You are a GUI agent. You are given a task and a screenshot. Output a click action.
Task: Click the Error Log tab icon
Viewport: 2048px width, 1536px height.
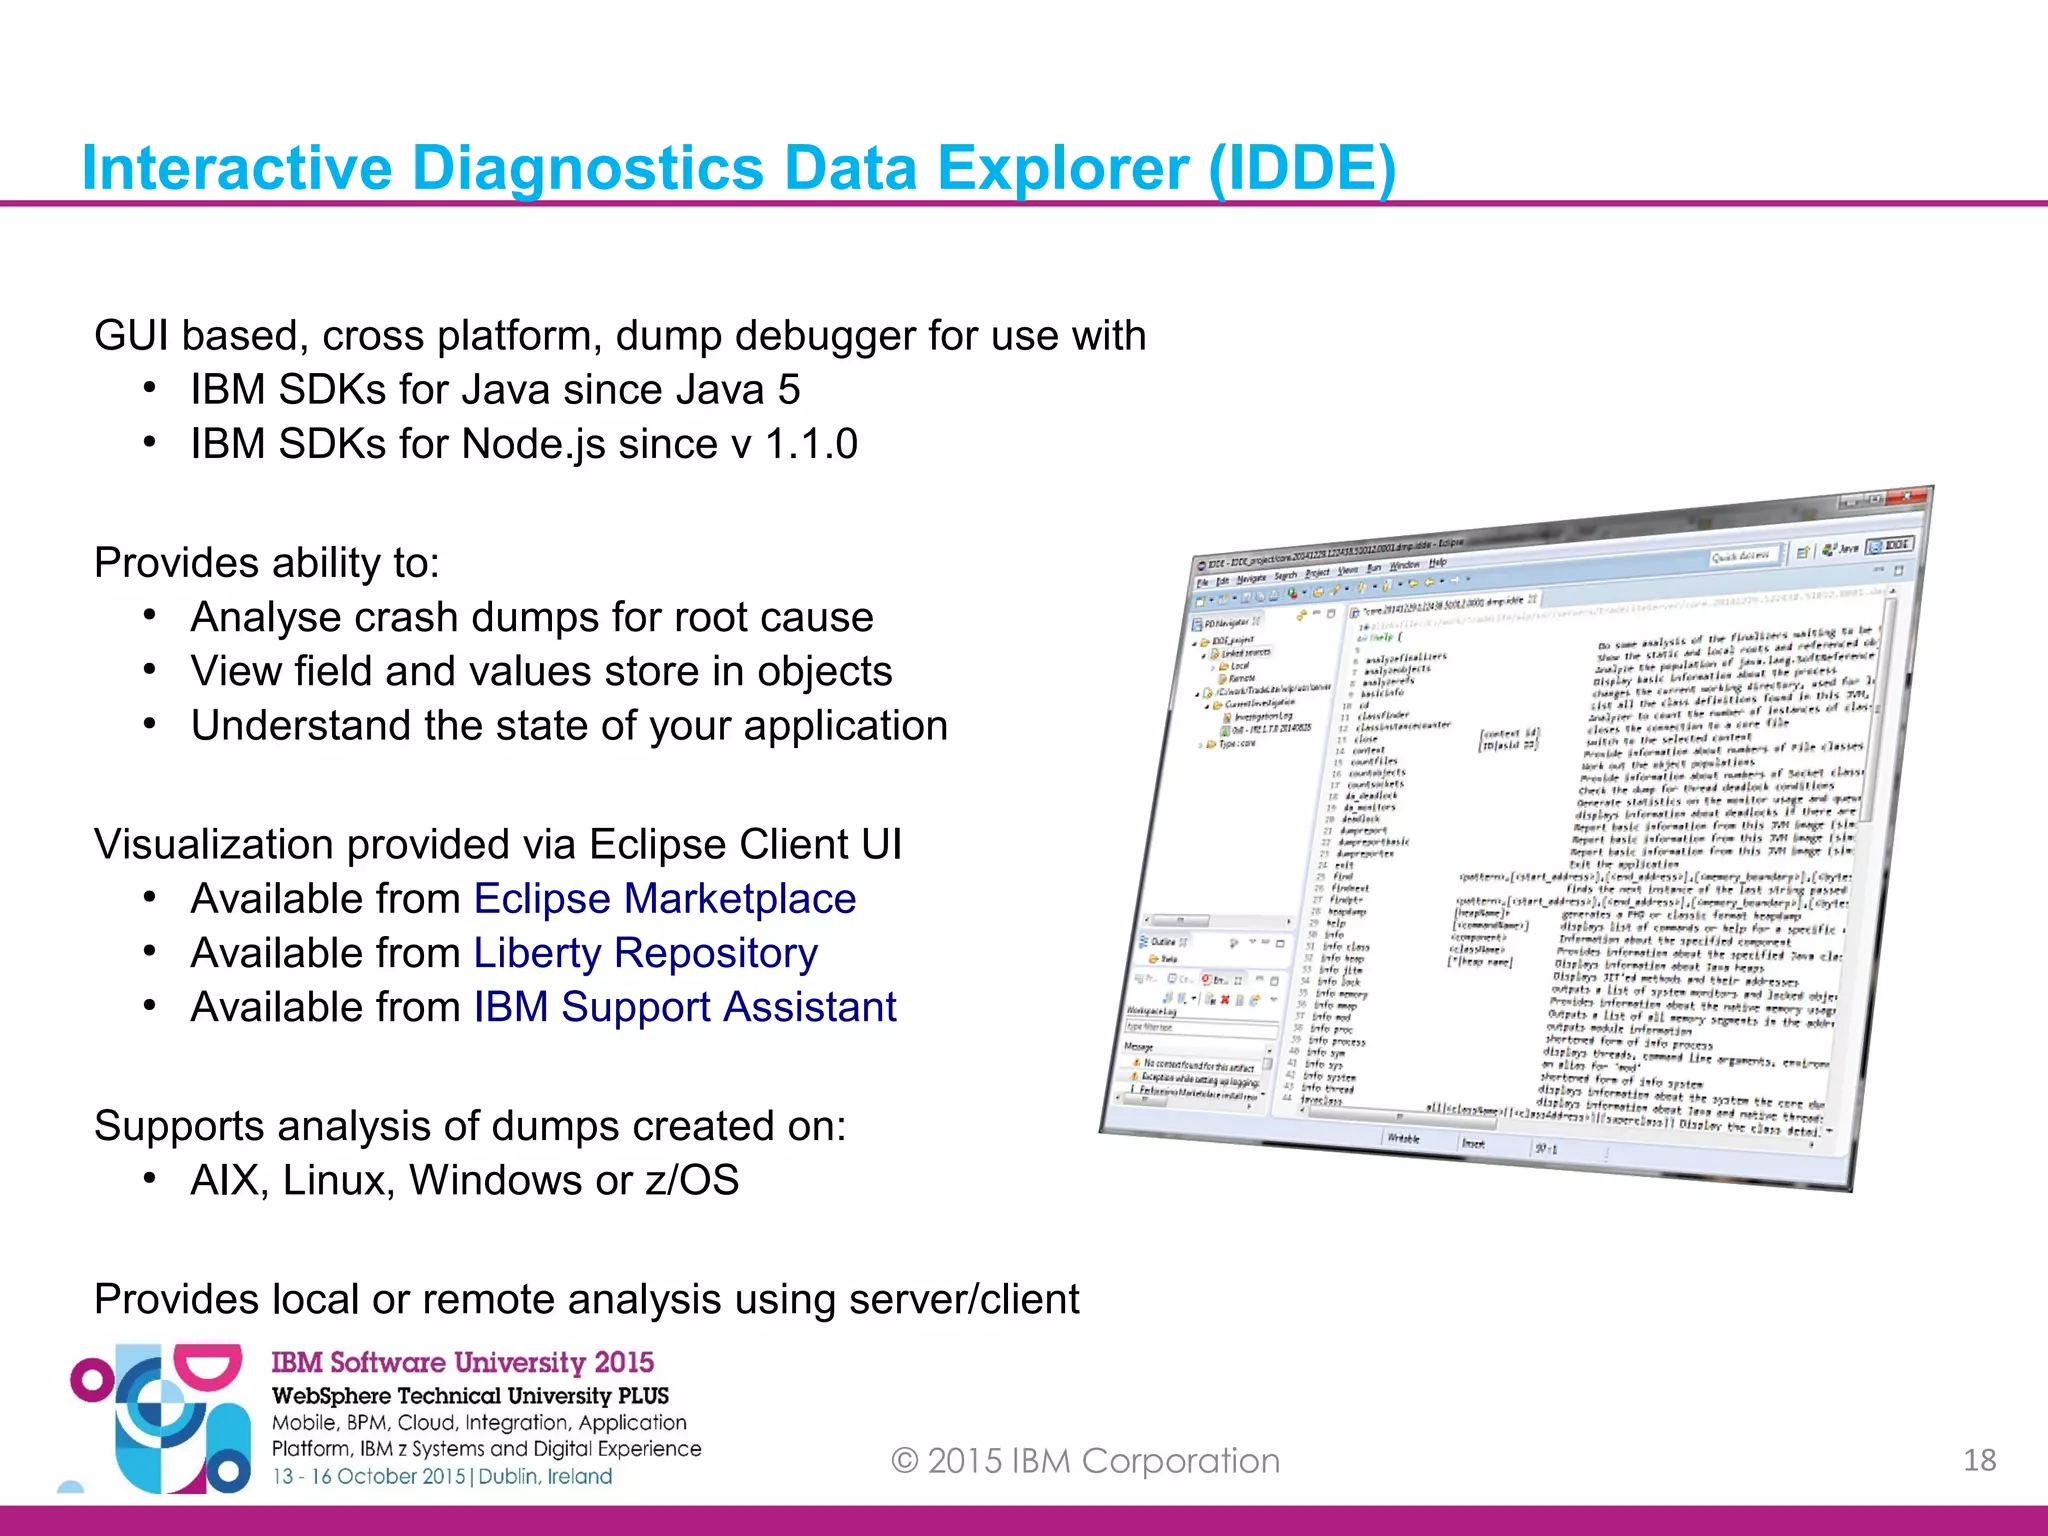(x=1205, y=979)
